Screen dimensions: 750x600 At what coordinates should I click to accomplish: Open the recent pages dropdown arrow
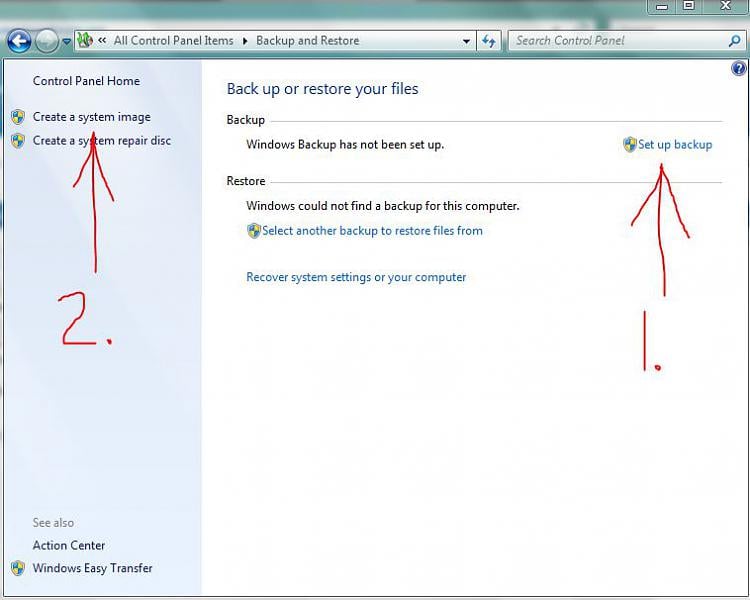(66, 42)
